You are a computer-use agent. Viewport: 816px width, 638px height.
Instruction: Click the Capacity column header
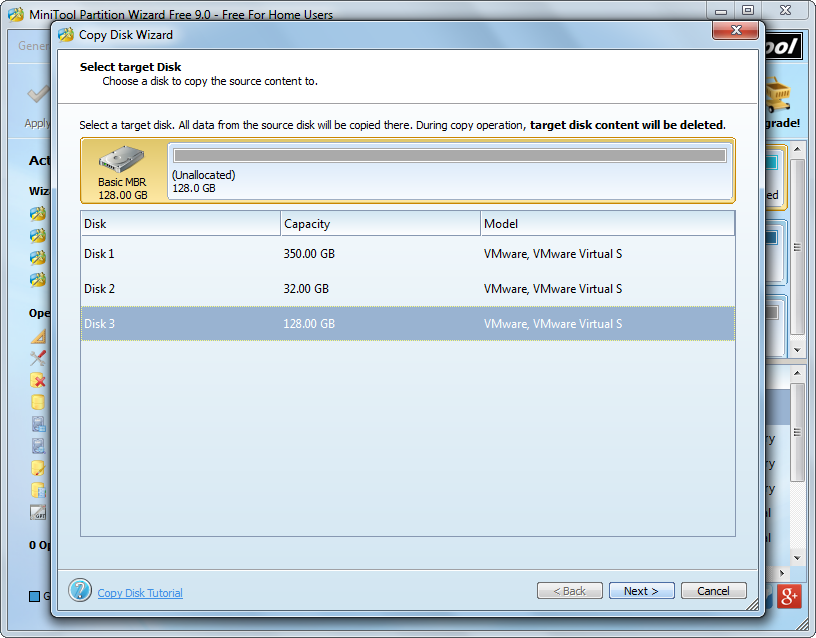click(x=380, y=224)
